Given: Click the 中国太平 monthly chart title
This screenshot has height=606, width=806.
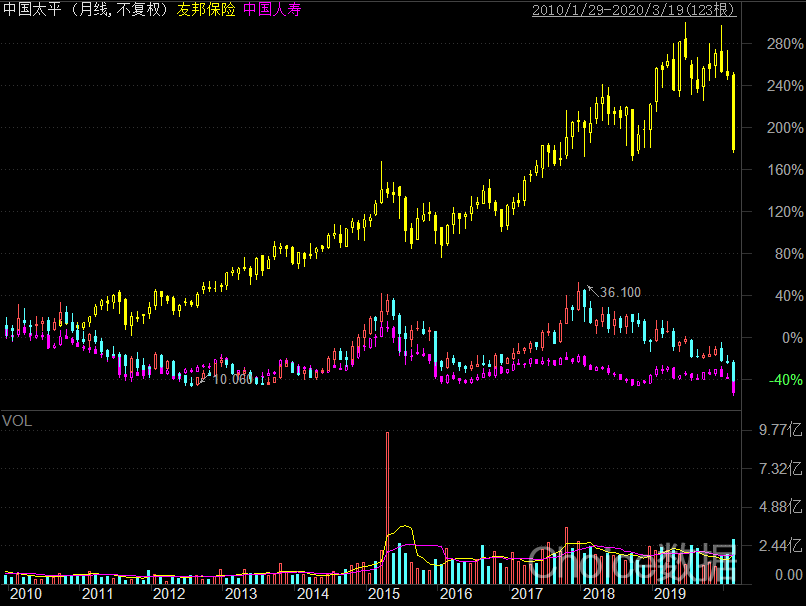Looking at the screenshot, I should point(86,9).
